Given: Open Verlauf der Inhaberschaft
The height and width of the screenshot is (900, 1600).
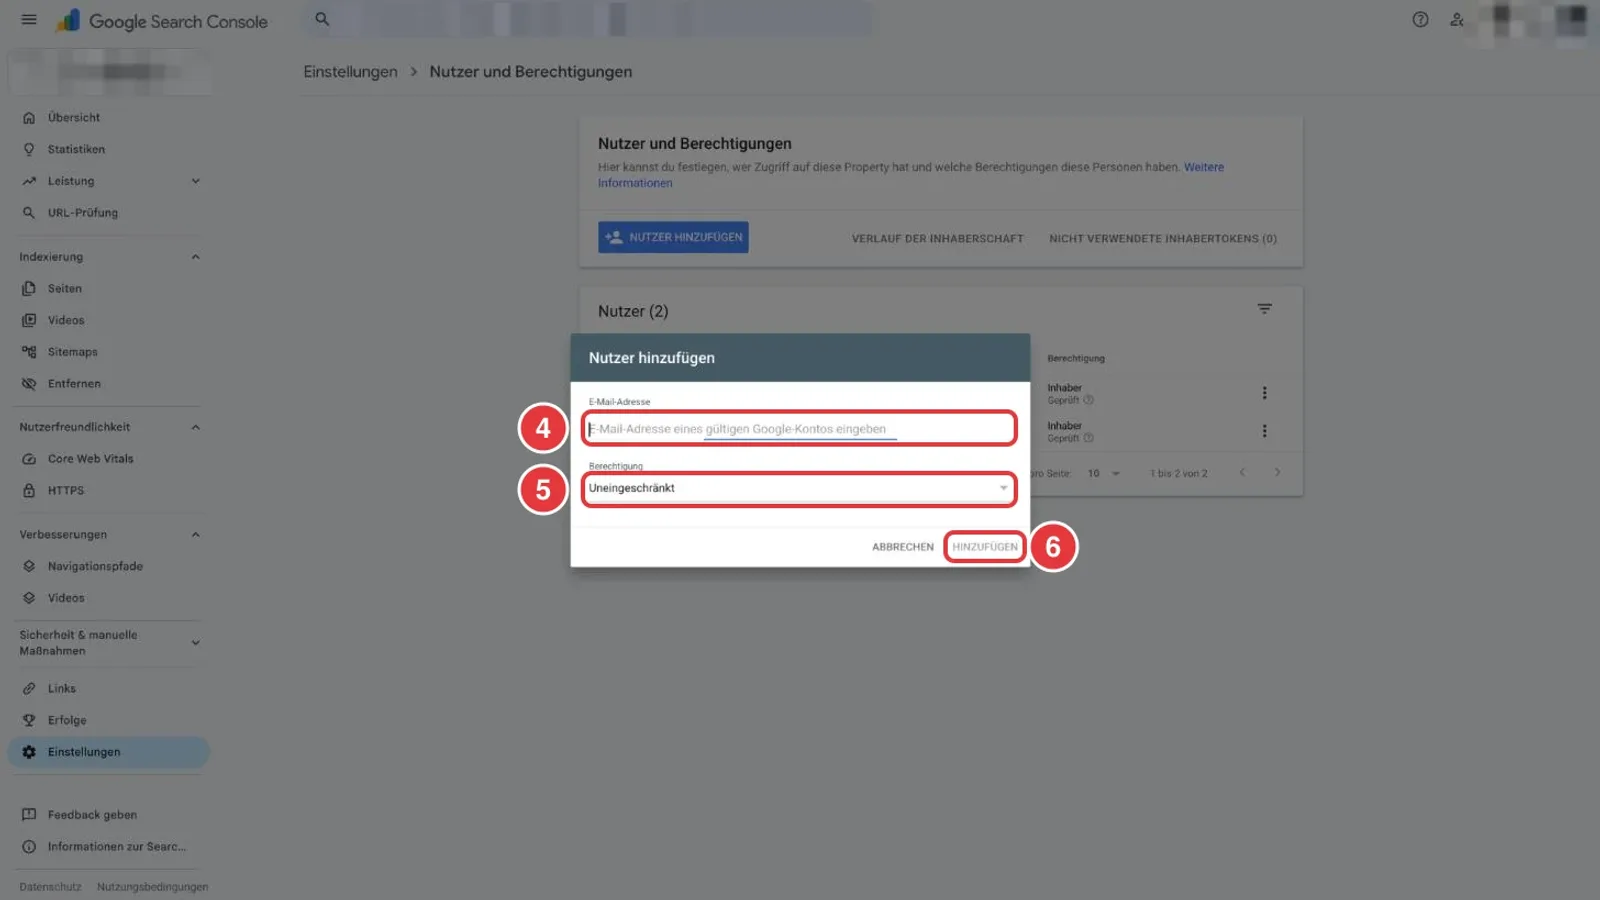Looking at the screenshot, I should coord(937,239).
